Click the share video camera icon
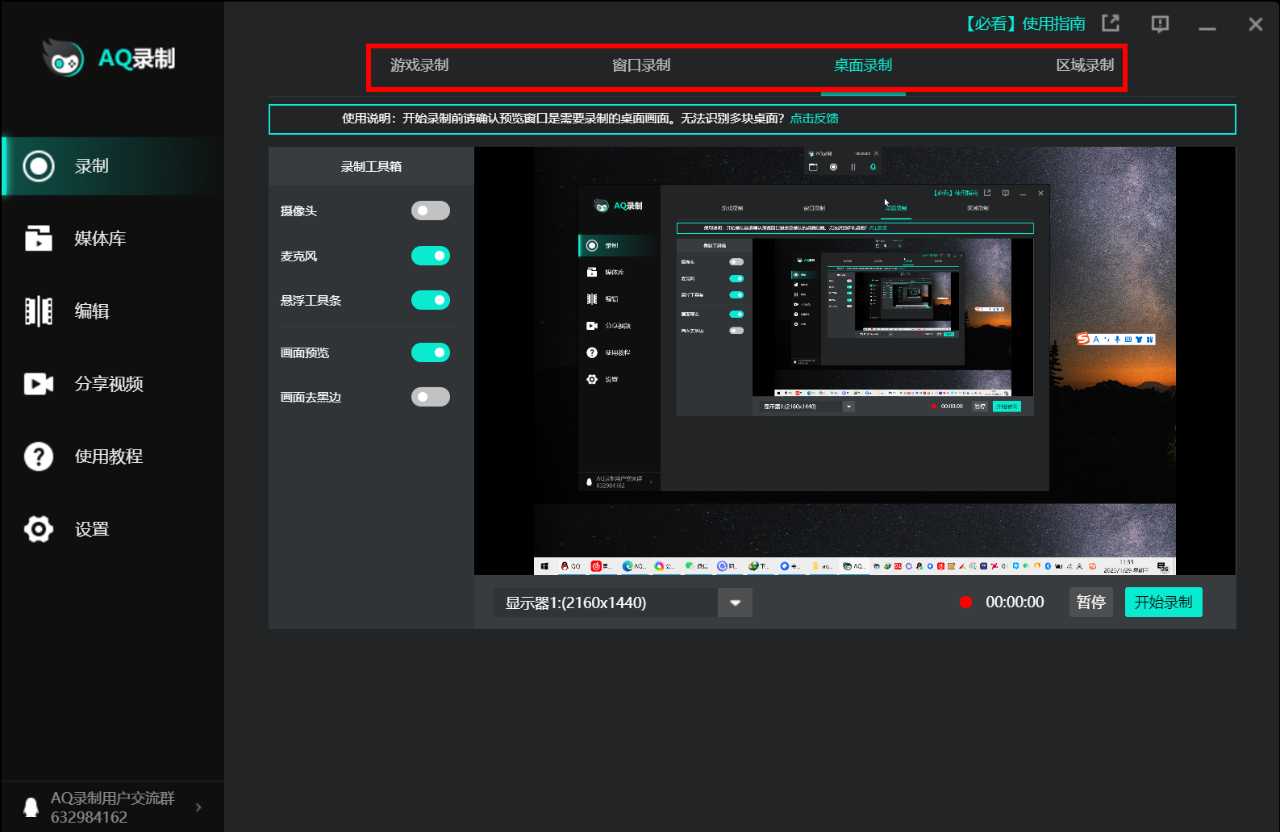Screen dimensions: 1280x832 39,384
